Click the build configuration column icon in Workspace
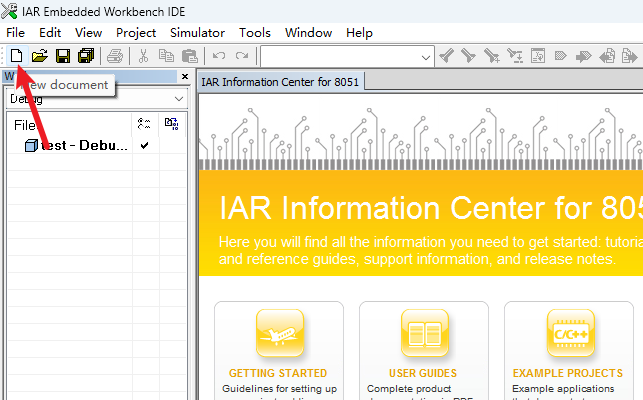This screenshot has width=643, height=400. 144,124
